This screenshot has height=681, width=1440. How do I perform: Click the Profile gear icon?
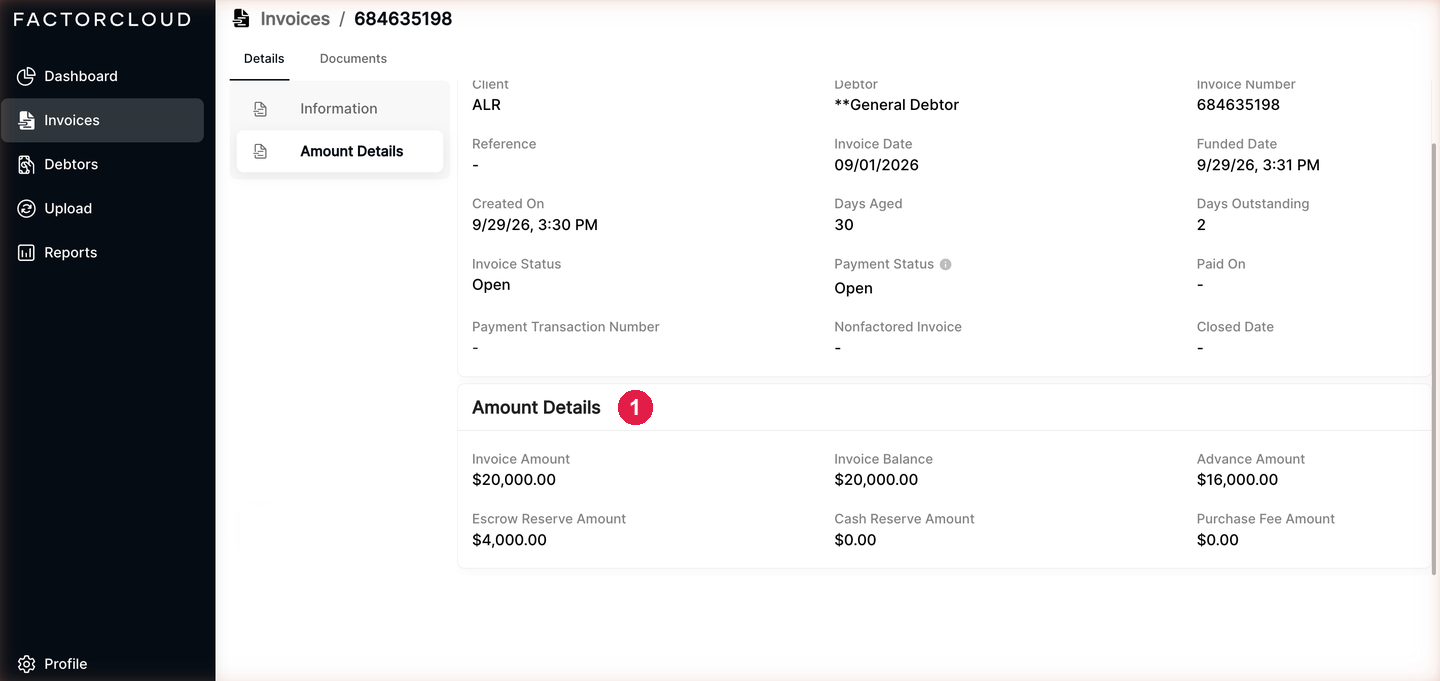(27, 664)
